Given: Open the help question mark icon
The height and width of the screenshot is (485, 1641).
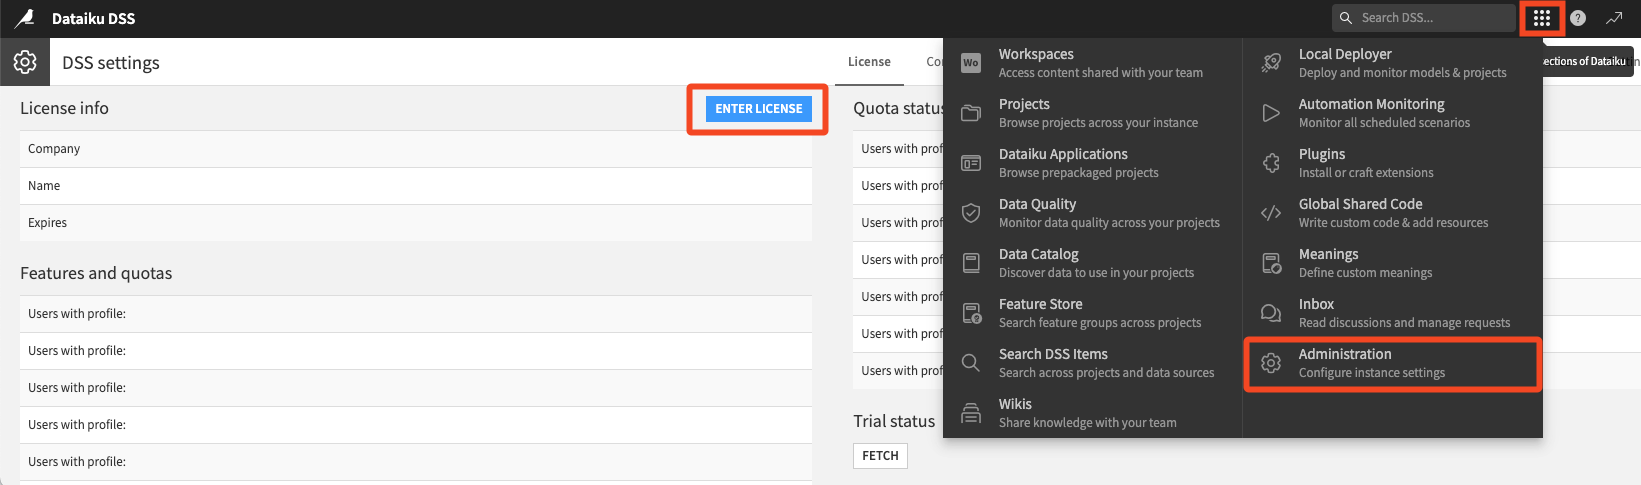Looking at the screenshot, I should 1578,18.
